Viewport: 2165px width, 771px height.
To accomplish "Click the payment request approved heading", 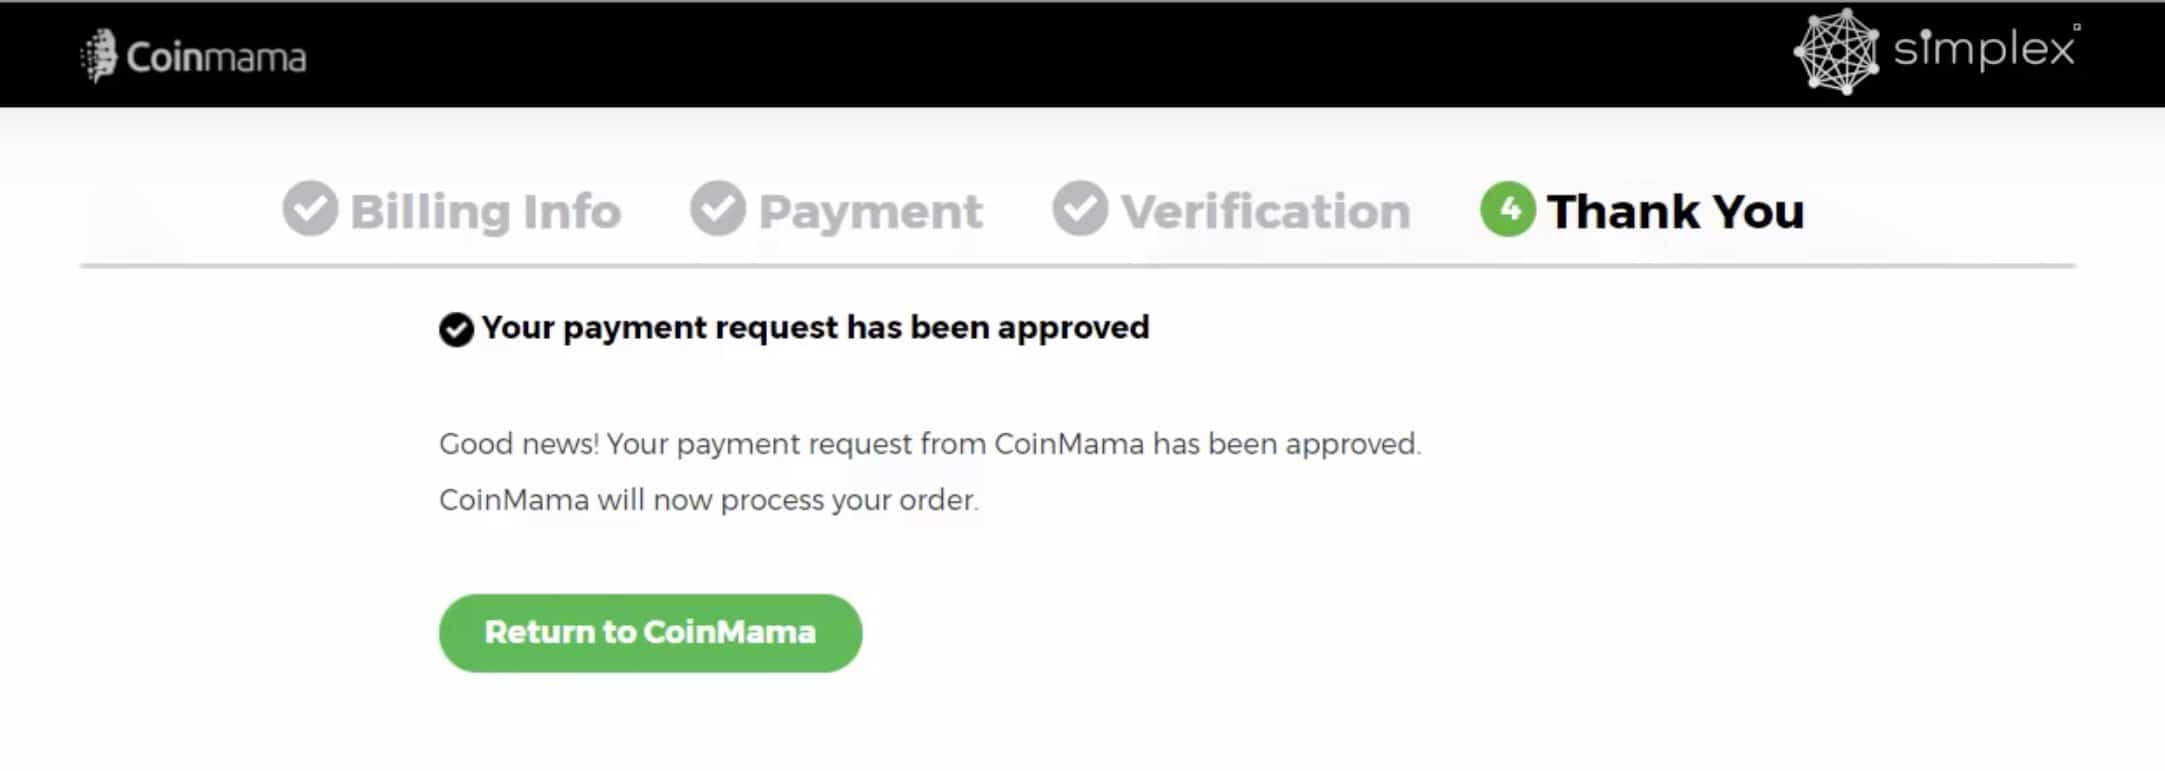I will 815,328.
